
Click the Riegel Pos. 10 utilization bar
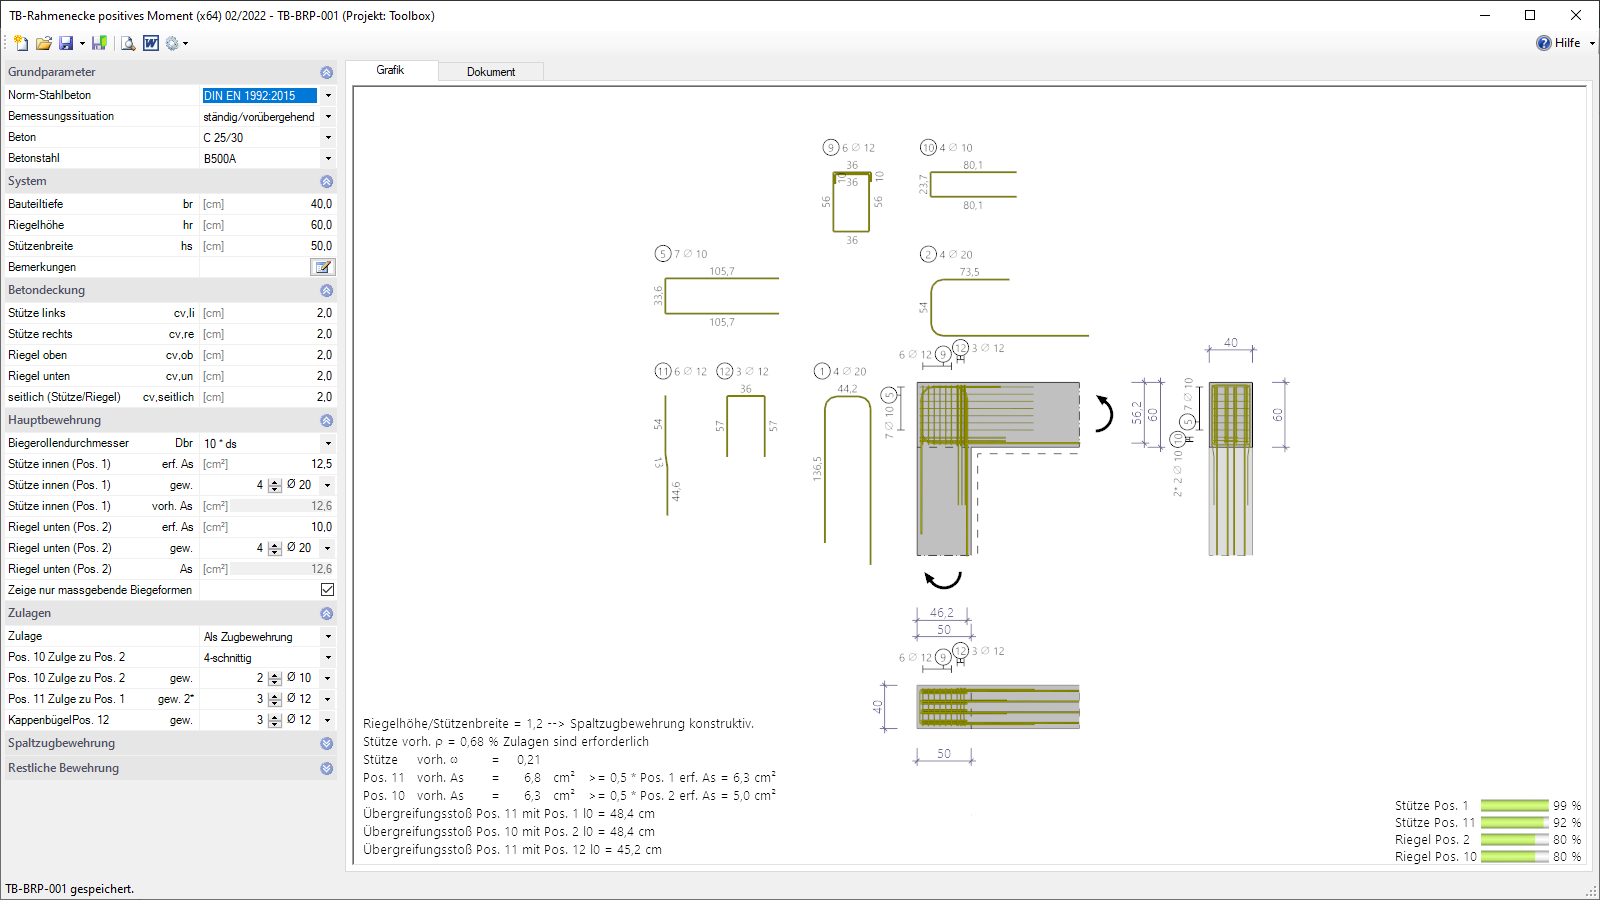coord(1514,856)
